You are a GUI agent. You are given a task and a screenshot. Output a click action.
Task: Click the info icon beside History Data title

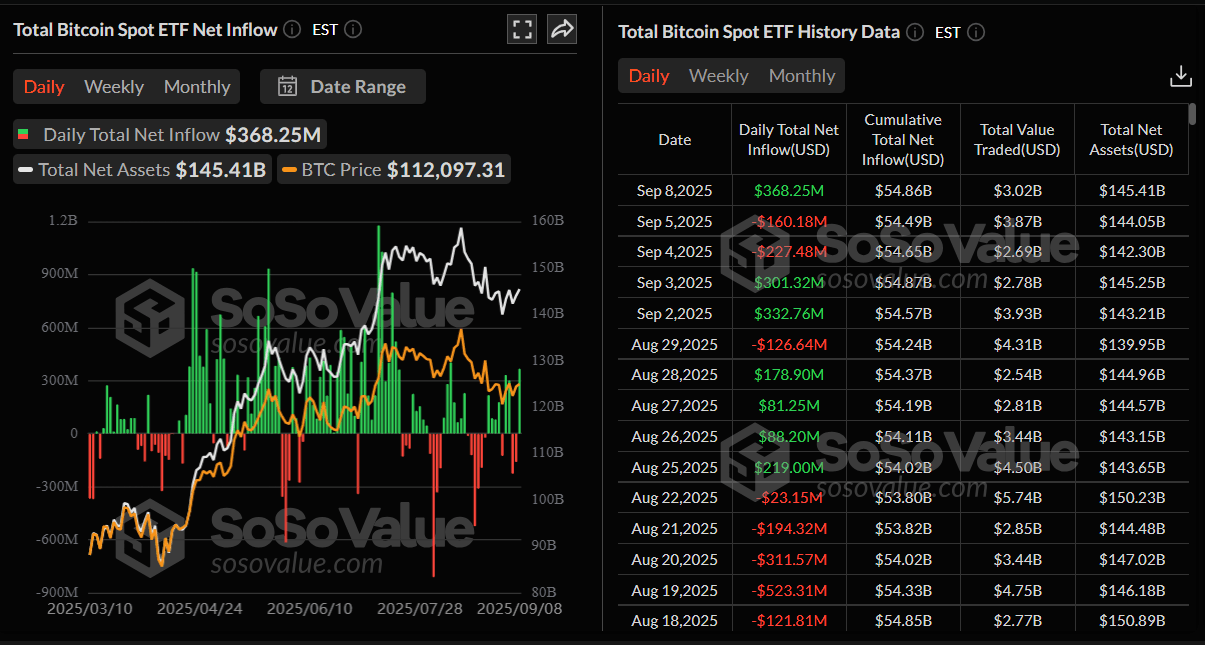914,32
